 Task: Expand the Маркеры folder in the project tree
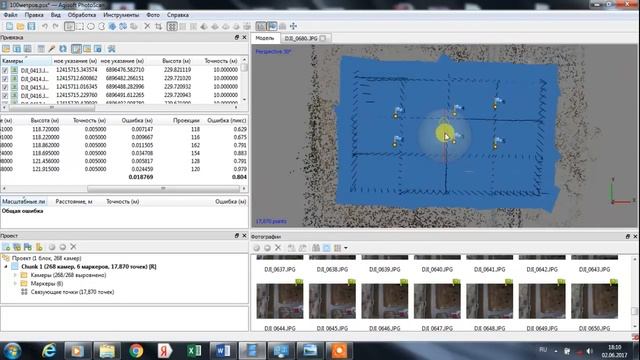coord(16,283)
